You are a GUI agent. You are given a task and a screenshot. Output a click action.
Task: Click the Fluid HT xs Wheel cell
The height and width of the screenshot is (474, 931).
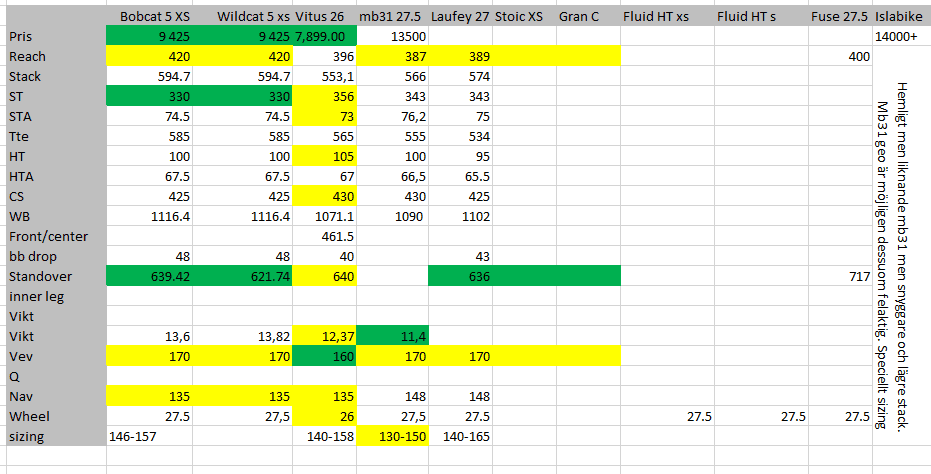668,417
